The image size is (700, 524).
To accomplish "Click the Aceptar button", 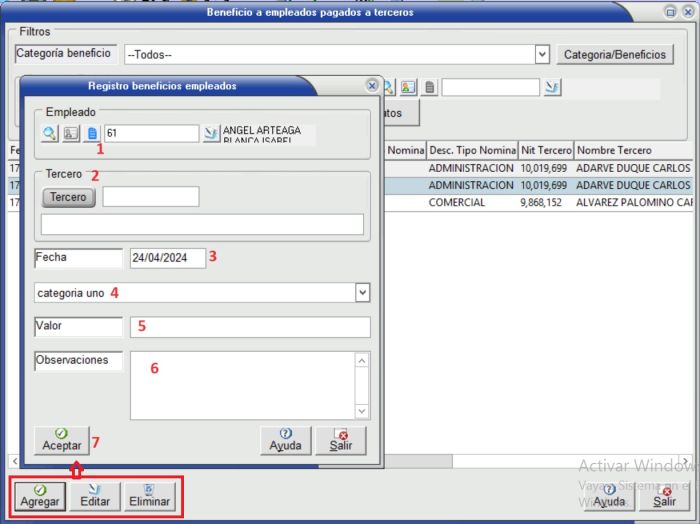I will [x=61, y=439].
